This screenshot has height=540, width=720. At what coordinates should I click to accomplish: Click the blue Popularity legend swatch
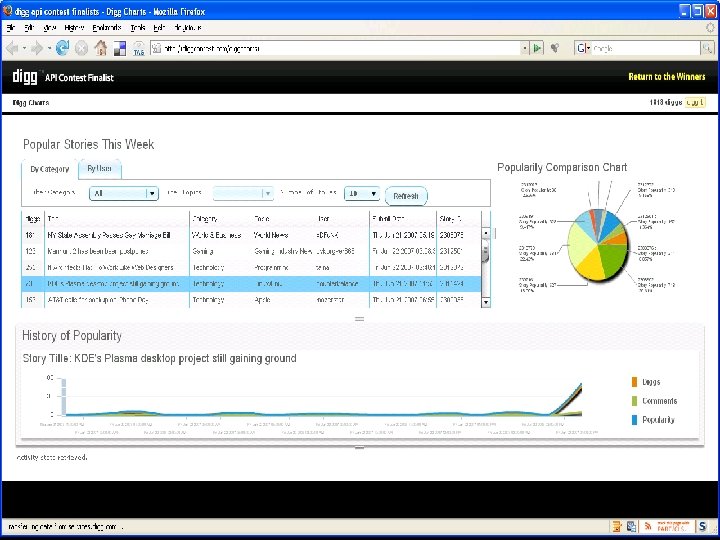pos(634,420)
